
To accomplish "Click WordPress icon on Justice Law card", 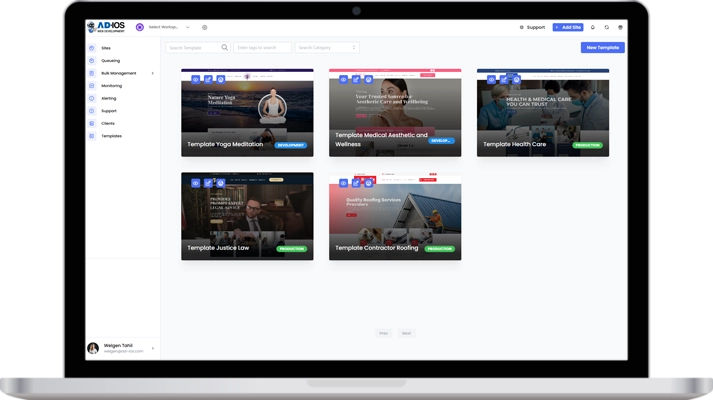I will click(x=221, y=183).
